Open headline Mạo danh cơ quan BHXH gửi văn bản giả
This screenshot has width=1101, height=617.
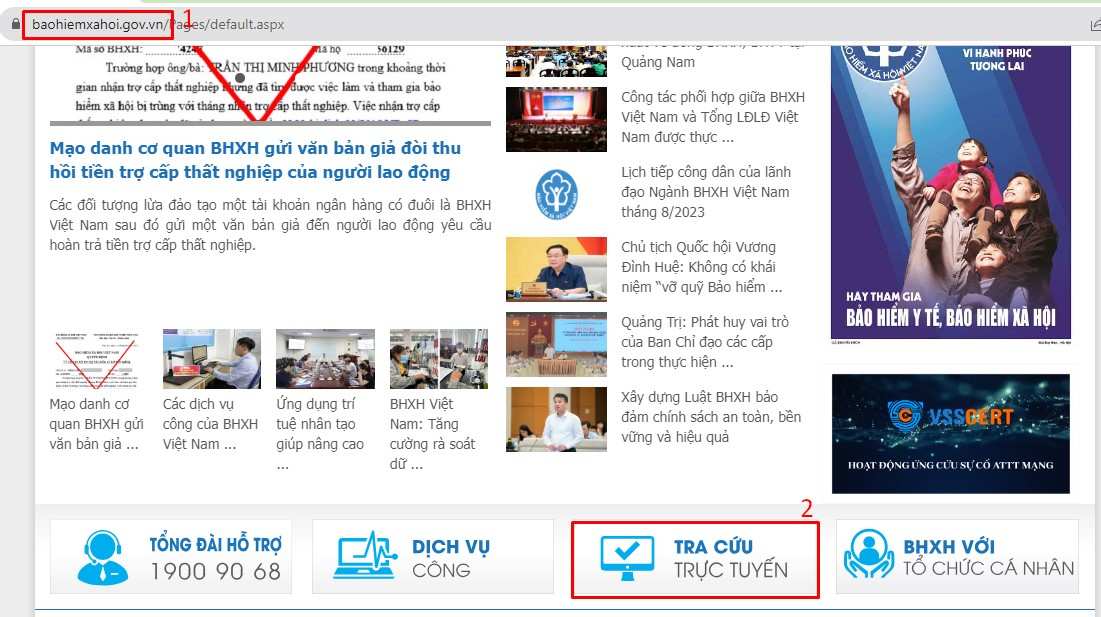[x=256, y=160]
